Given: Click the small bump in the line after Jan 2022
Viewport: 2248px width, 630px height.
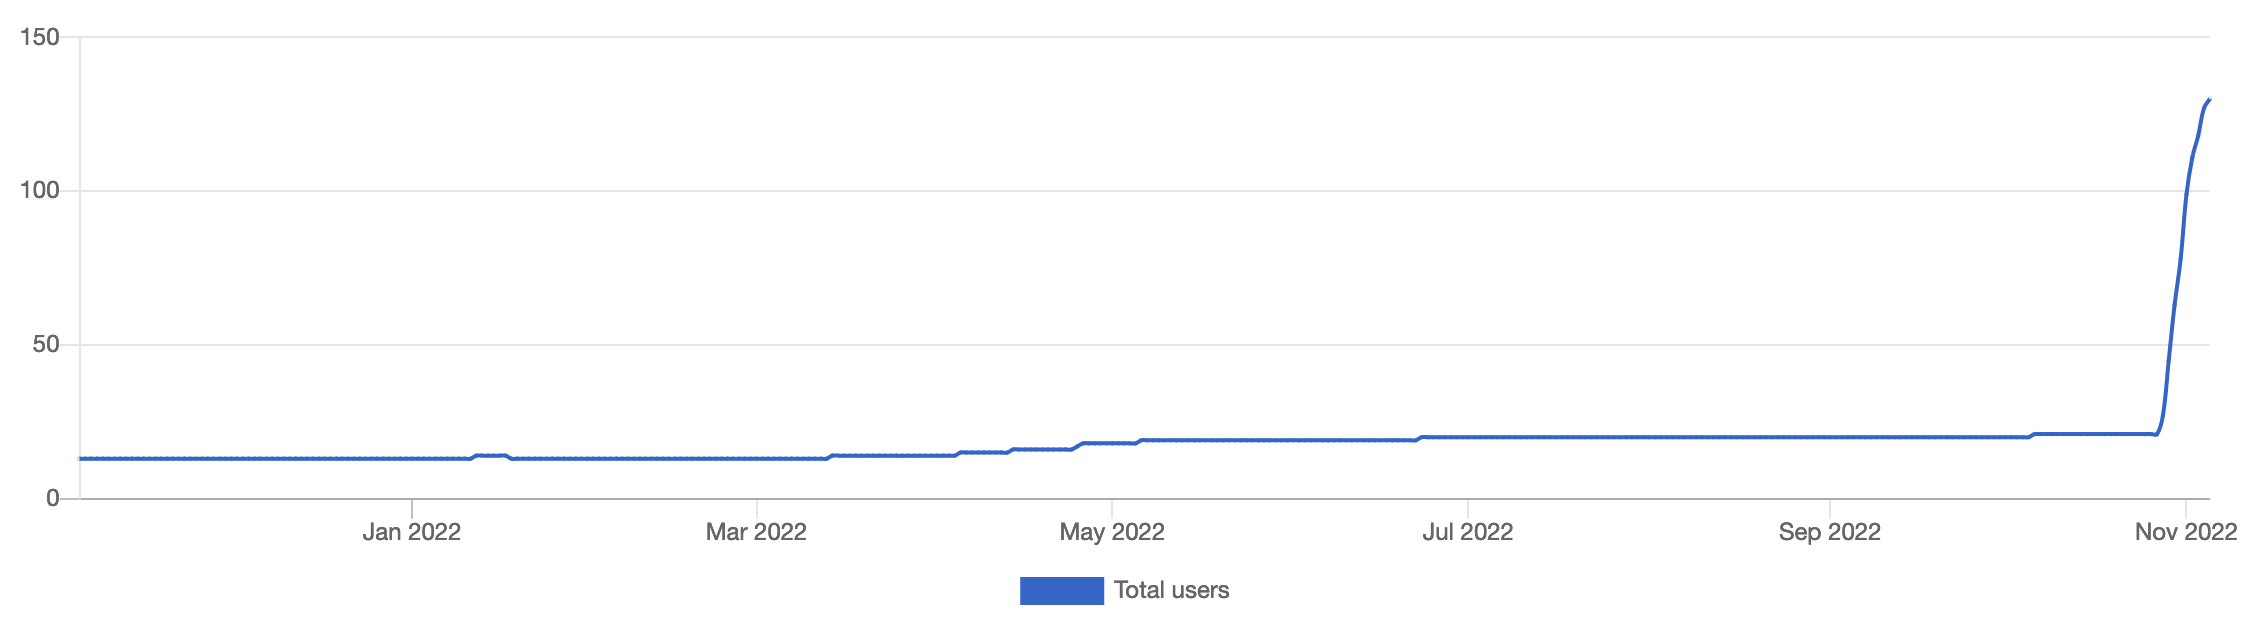Looking at the screenshot, I should point(490,455).
